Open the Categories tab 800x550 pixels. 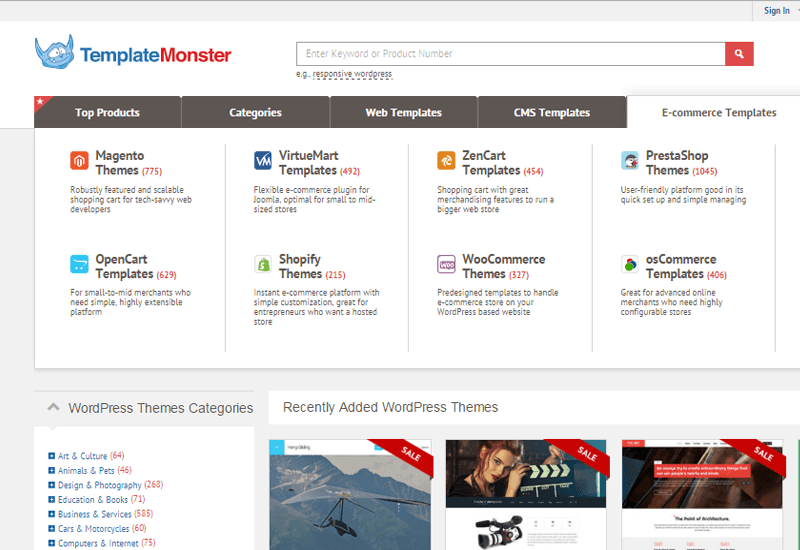(255, 112)
